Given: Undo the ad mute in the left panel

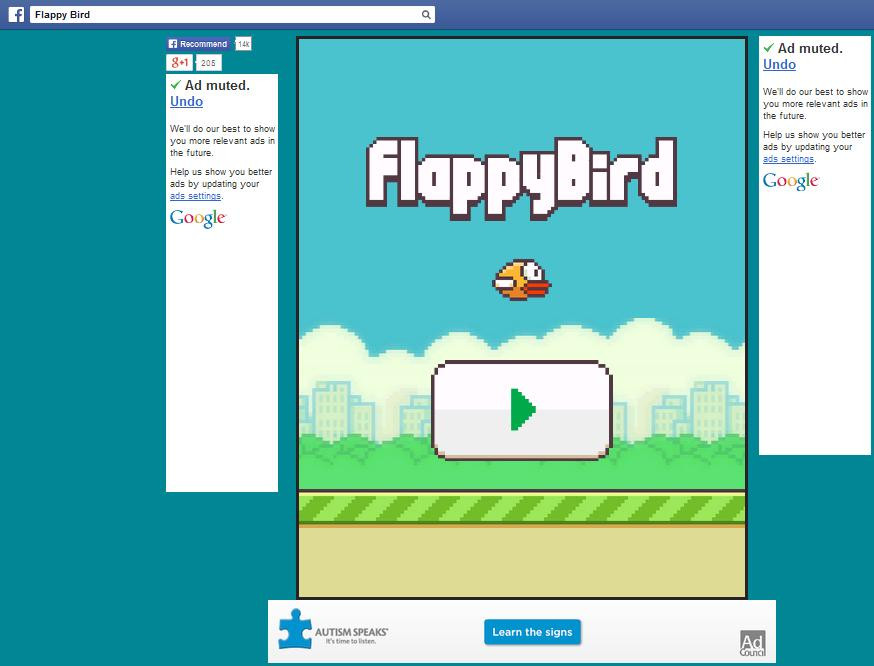Looking at the screenshot, I should click(186, 101).
